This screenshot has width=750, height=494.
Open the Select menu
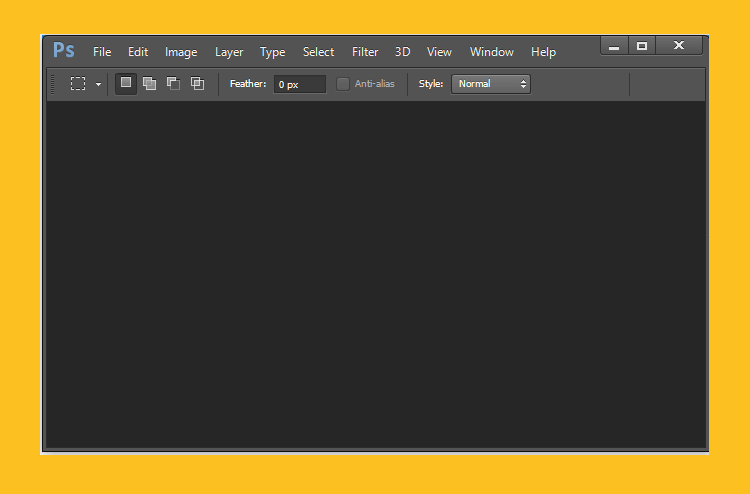click(318, 52)
